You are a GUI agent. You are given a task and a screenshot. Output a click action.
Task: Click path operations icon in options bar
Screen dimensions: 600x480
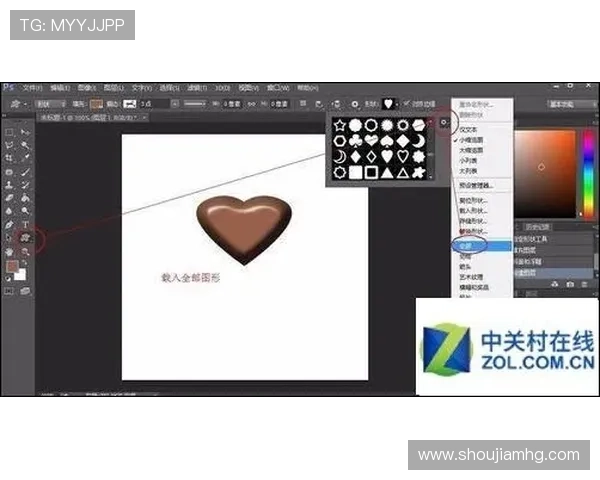303,104
